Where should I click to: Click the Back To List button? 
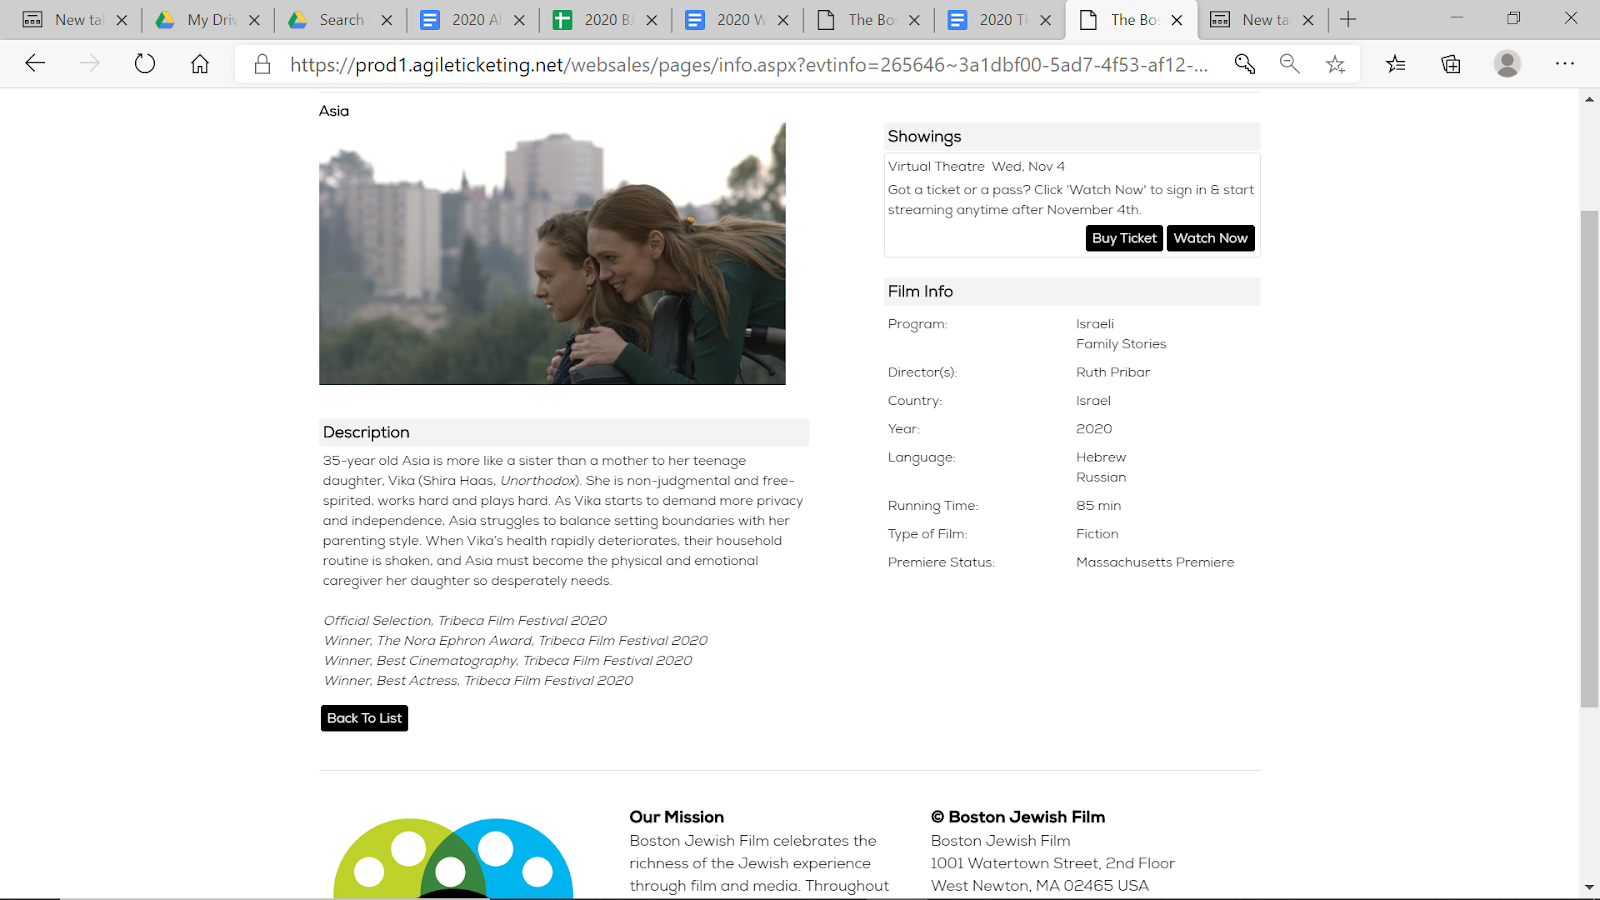pyautogui.click(x=364, y=718)
